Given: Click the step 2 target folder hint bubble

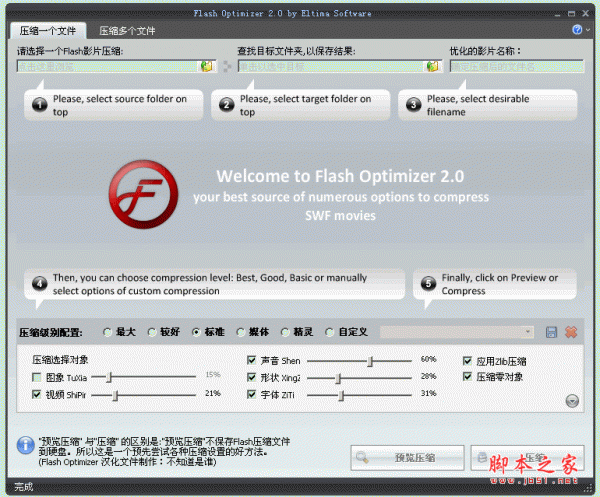Looking at the screenshot, I should 301,105.
